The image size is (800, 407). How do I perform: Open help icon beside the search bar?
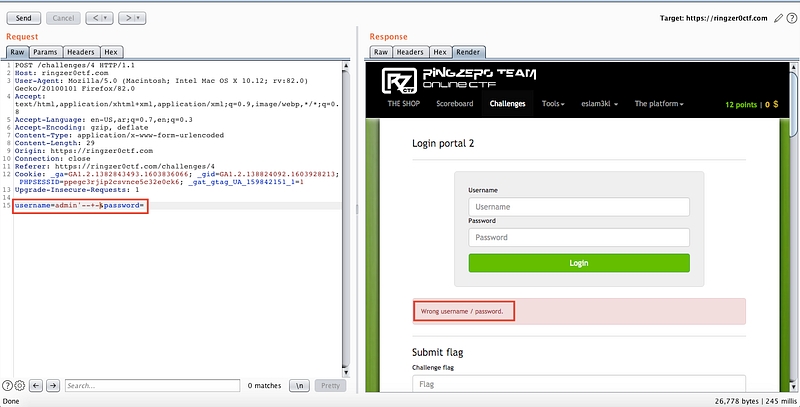pyautogui.click(x=7, y=385)
